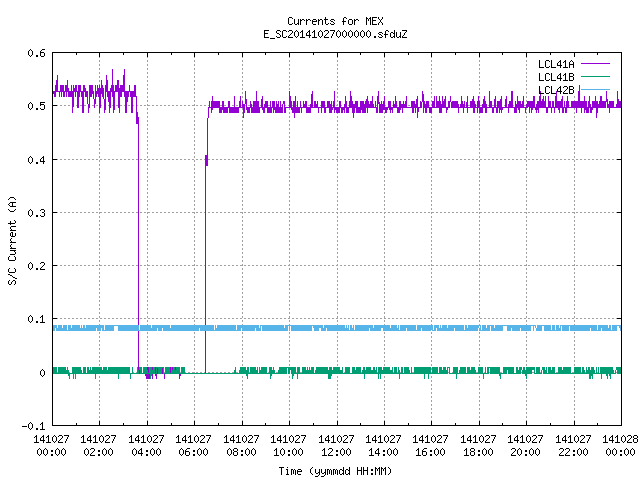Screen dimensions: 640x480
Task: Click the x-axis tick 141027 16:00
Action: (430, 445)
